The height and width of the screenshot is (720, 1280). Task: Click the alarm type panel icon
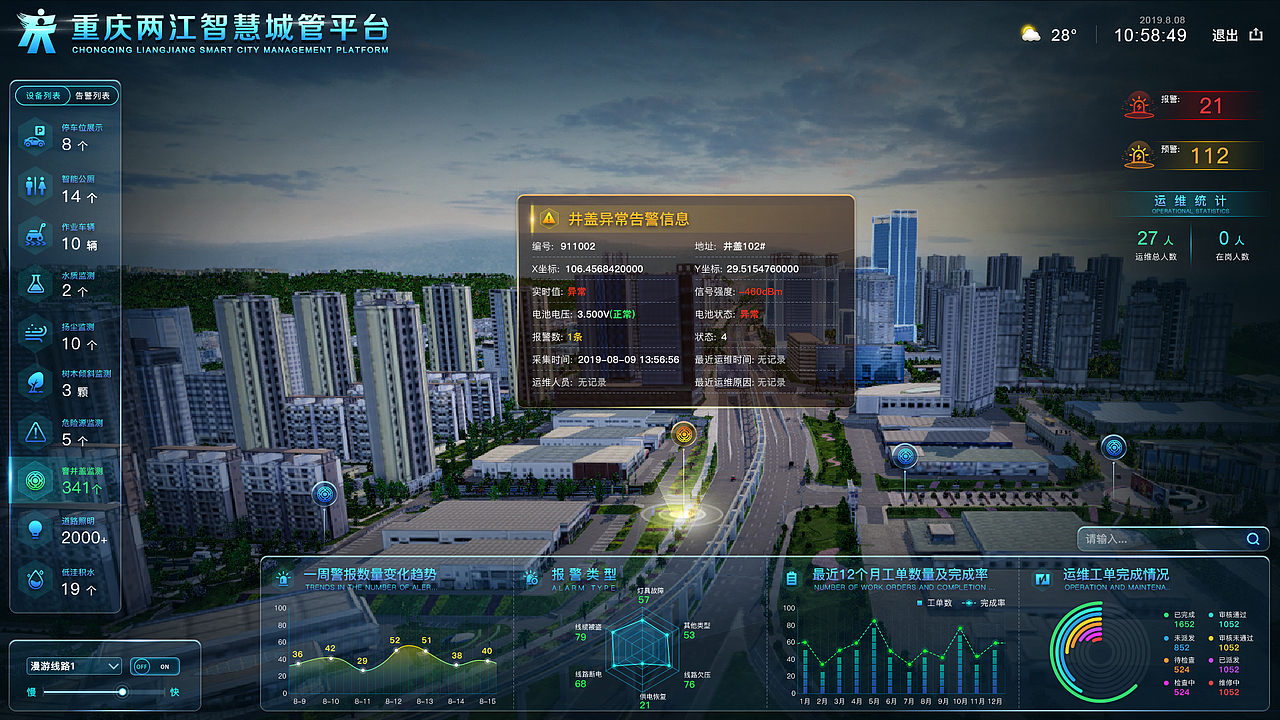click(x=532, y=577)
